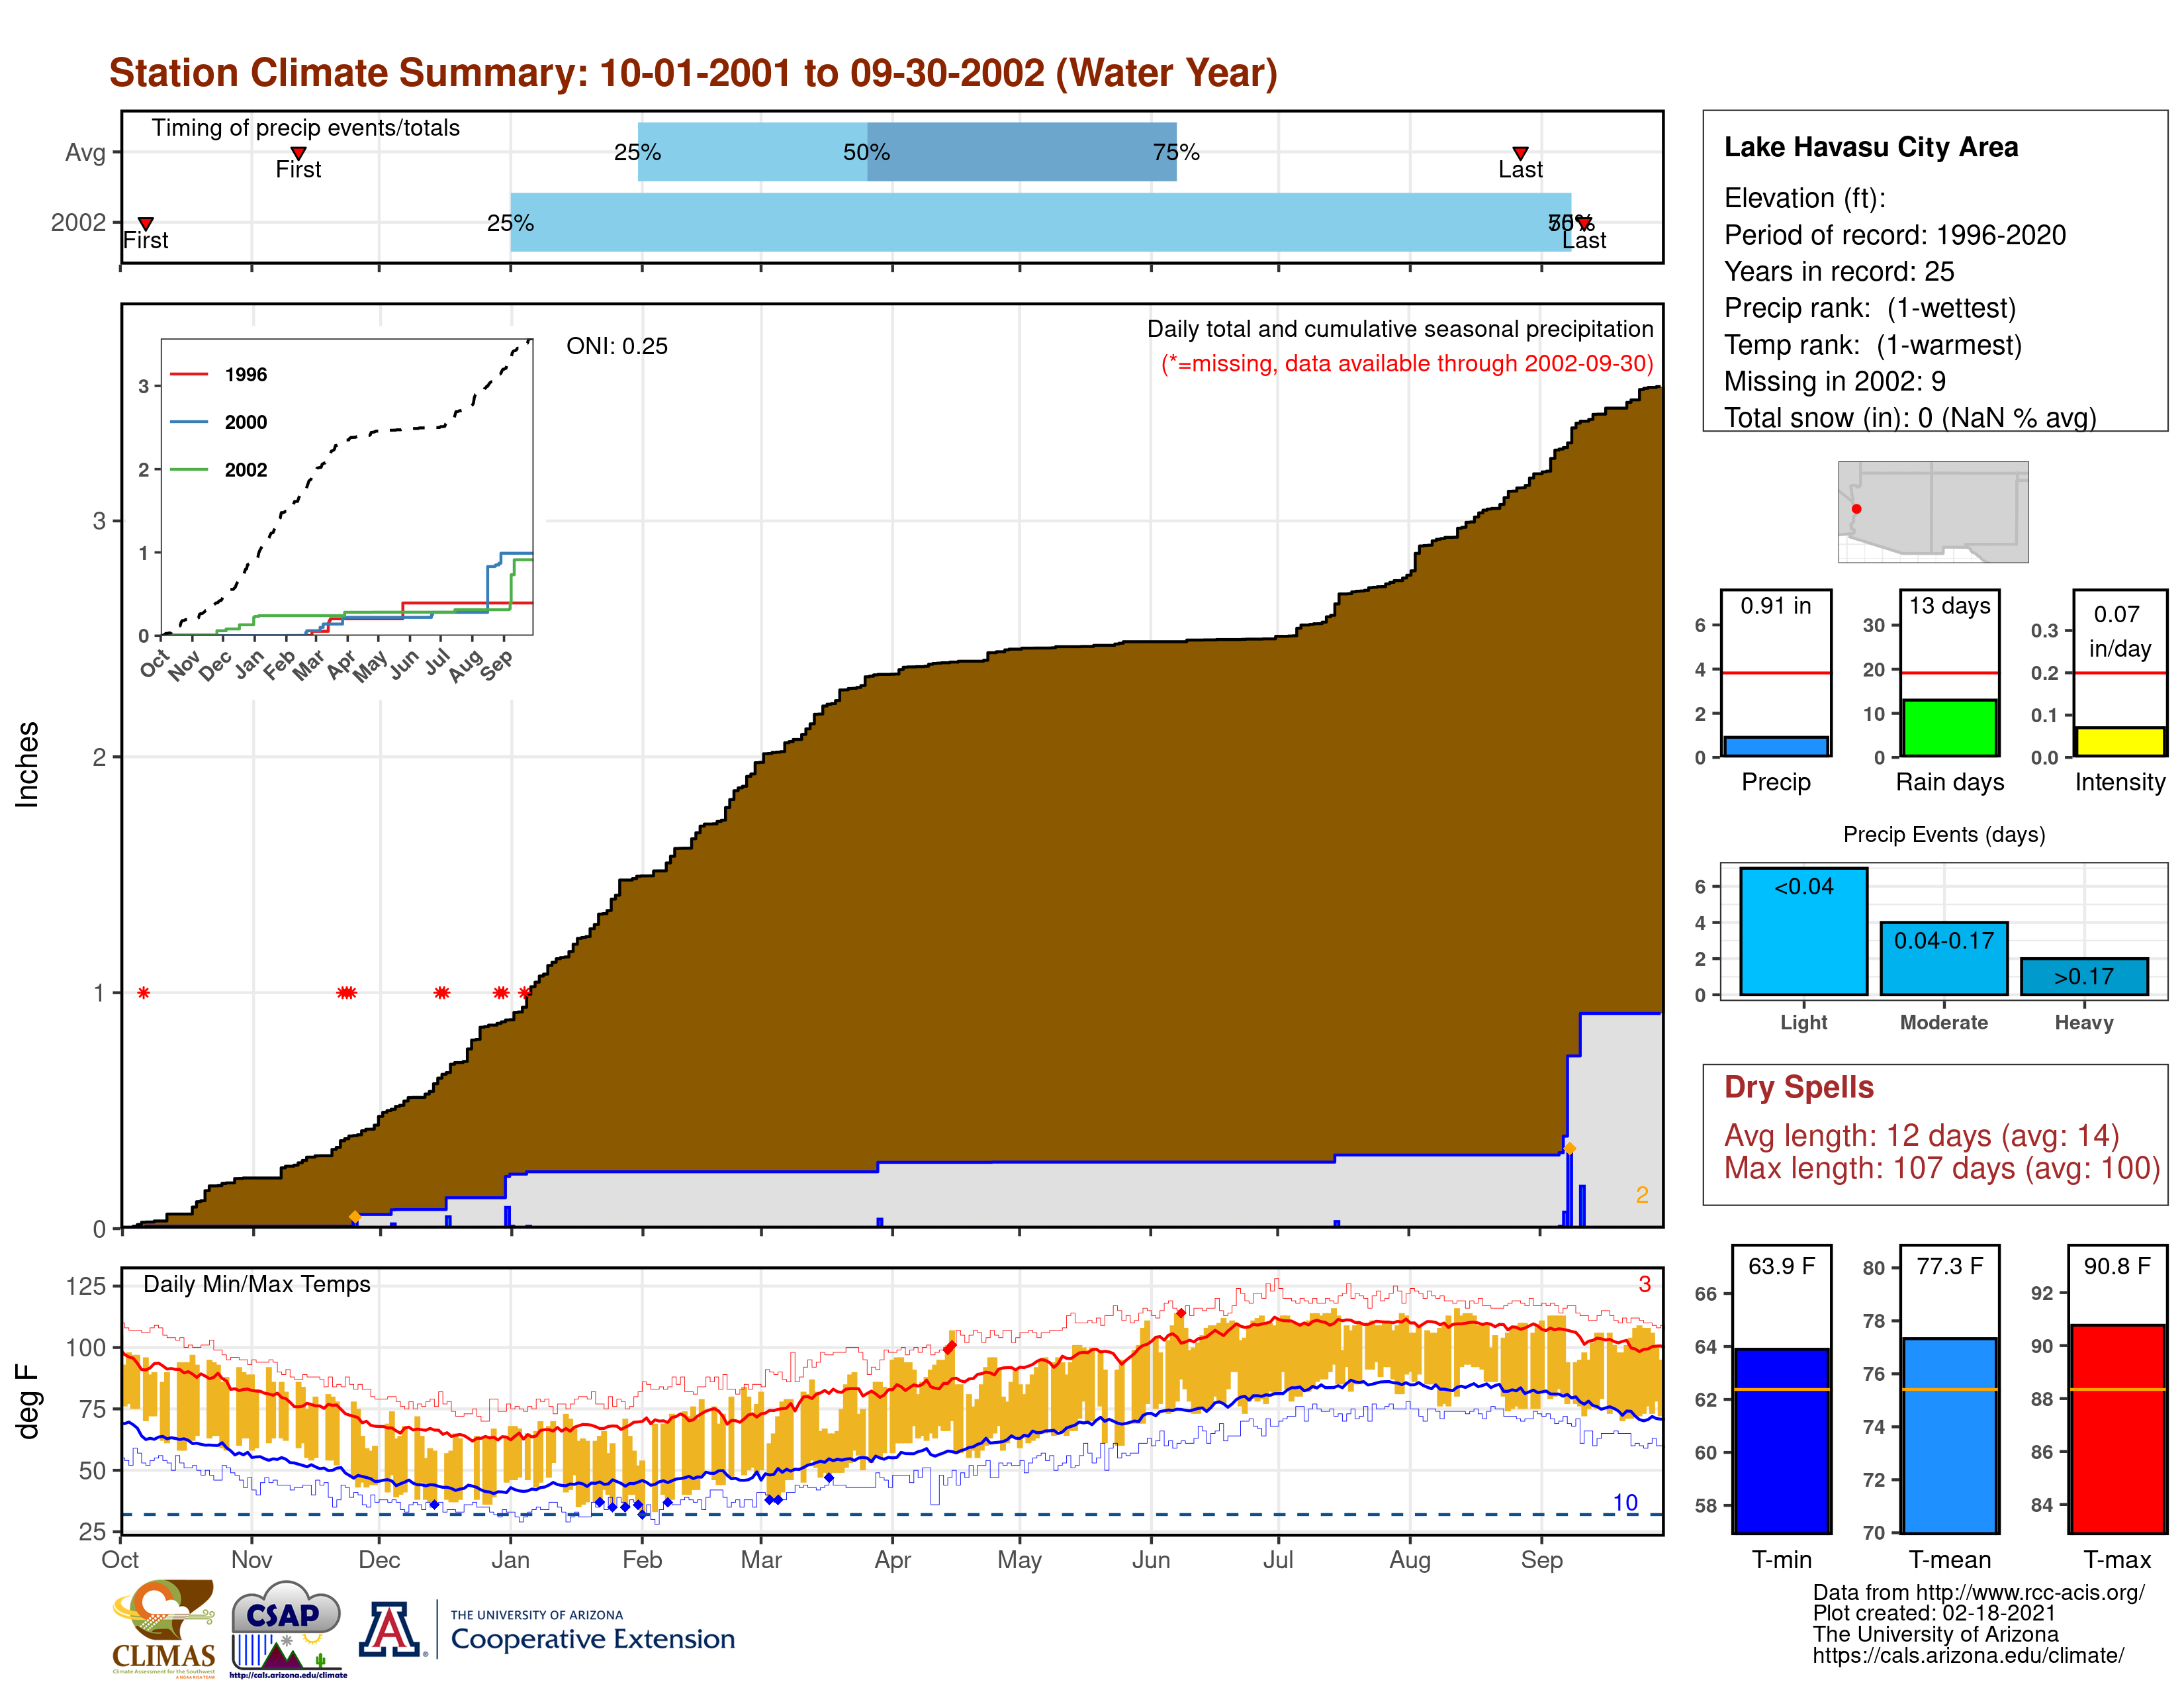Click 'Missing in 2002: 9' text
The width and height of the screenshot is (2184, 1688).
pos(1834,381)
